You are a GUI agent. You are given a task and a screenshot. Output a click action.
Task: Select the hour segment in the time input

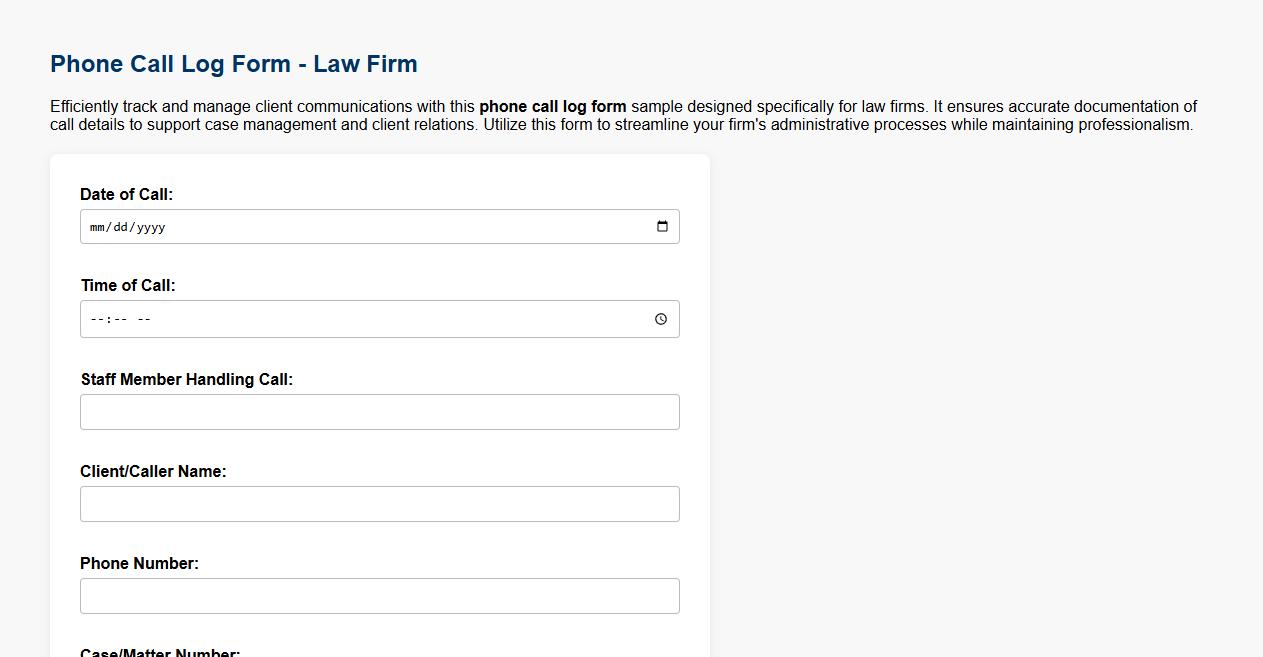(96, 319)
